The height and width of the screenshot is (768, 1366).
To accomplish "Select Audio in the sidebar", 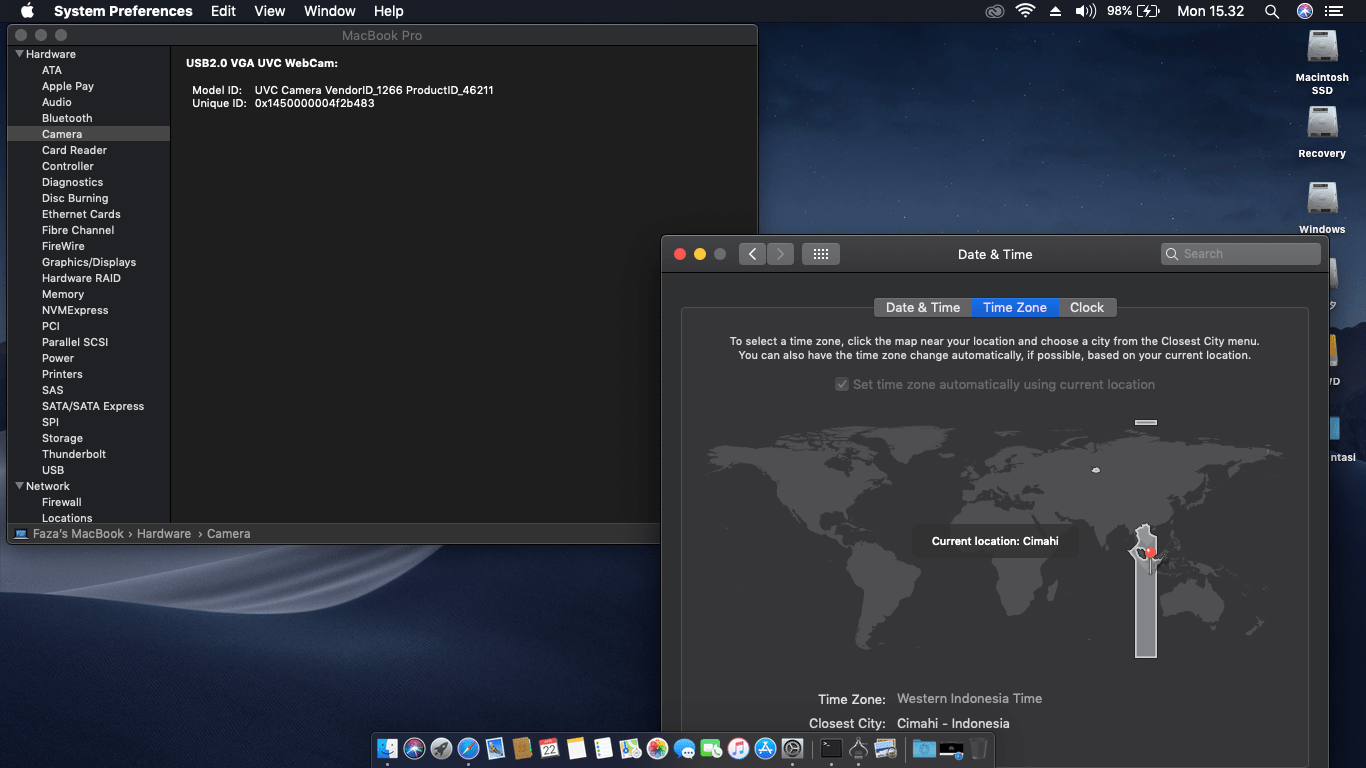I will [57, 102].
